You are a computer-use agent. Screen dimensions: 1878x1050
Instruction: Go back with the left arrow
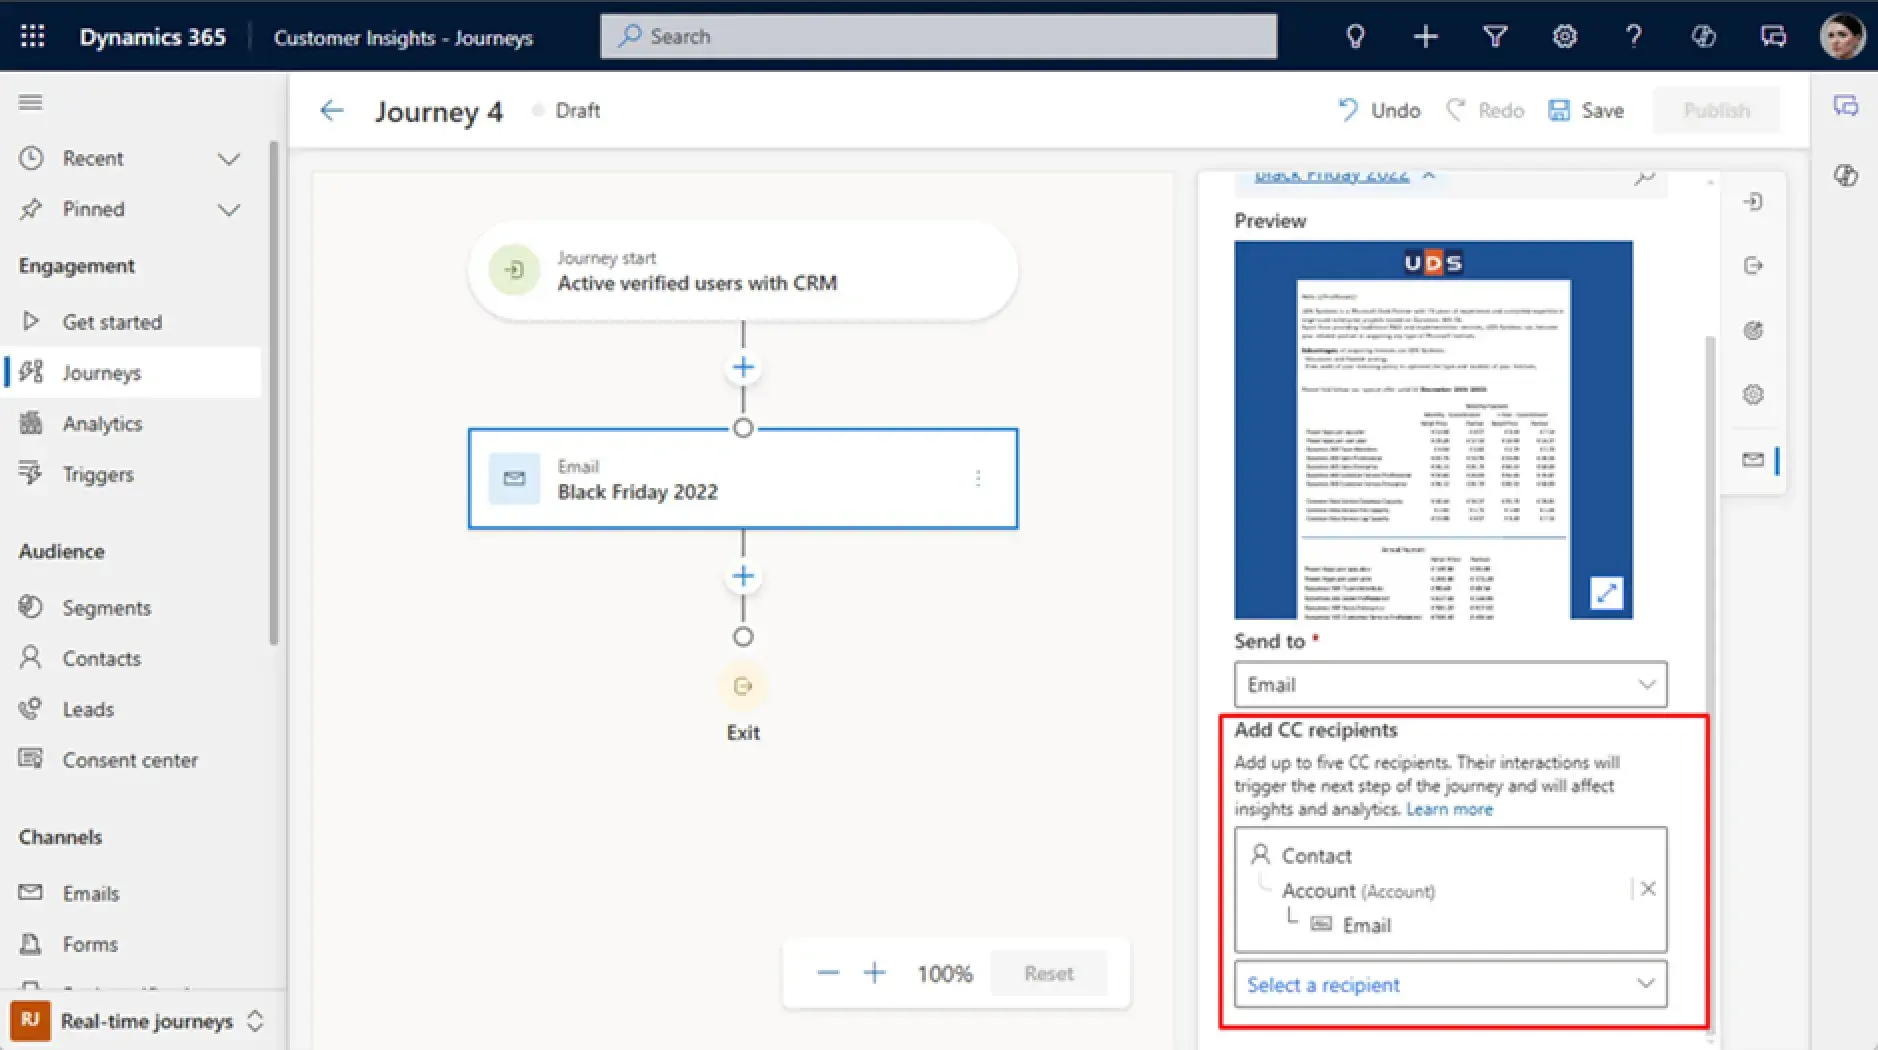tap(331, 110)
